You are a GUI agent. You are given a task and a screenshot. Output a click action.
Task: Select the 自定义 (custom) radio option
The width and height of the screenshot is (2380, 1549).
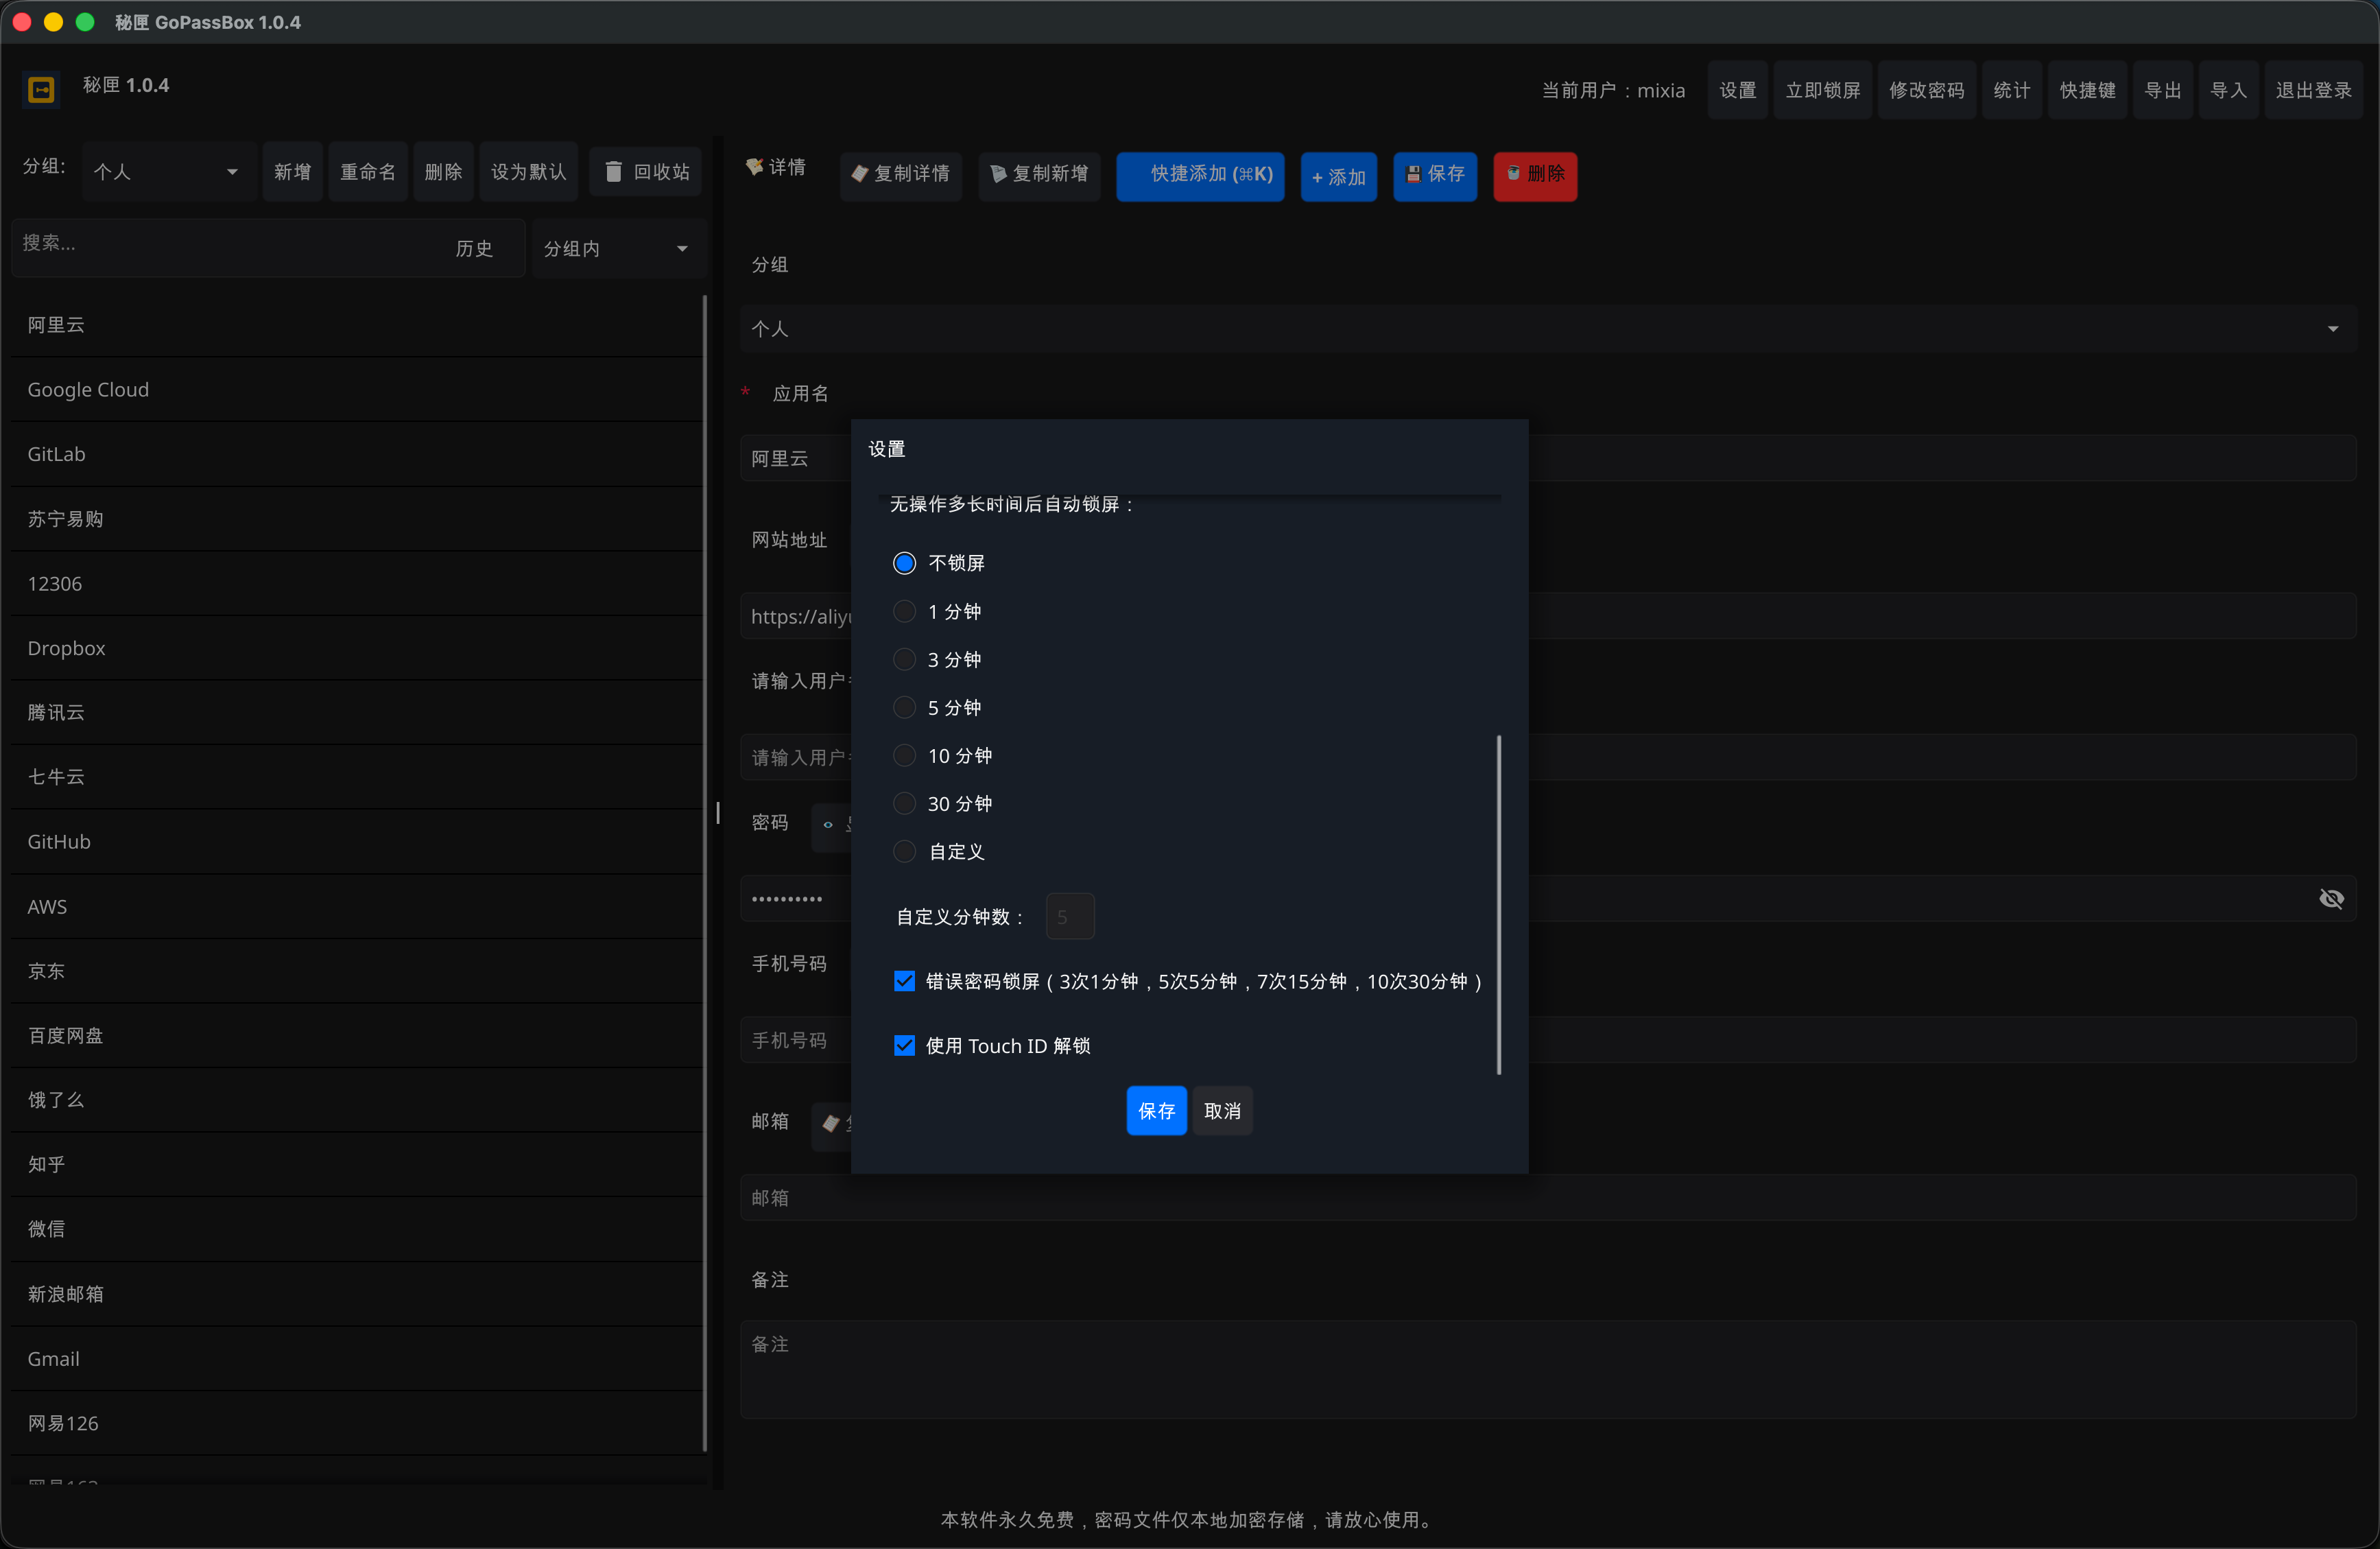904,851
